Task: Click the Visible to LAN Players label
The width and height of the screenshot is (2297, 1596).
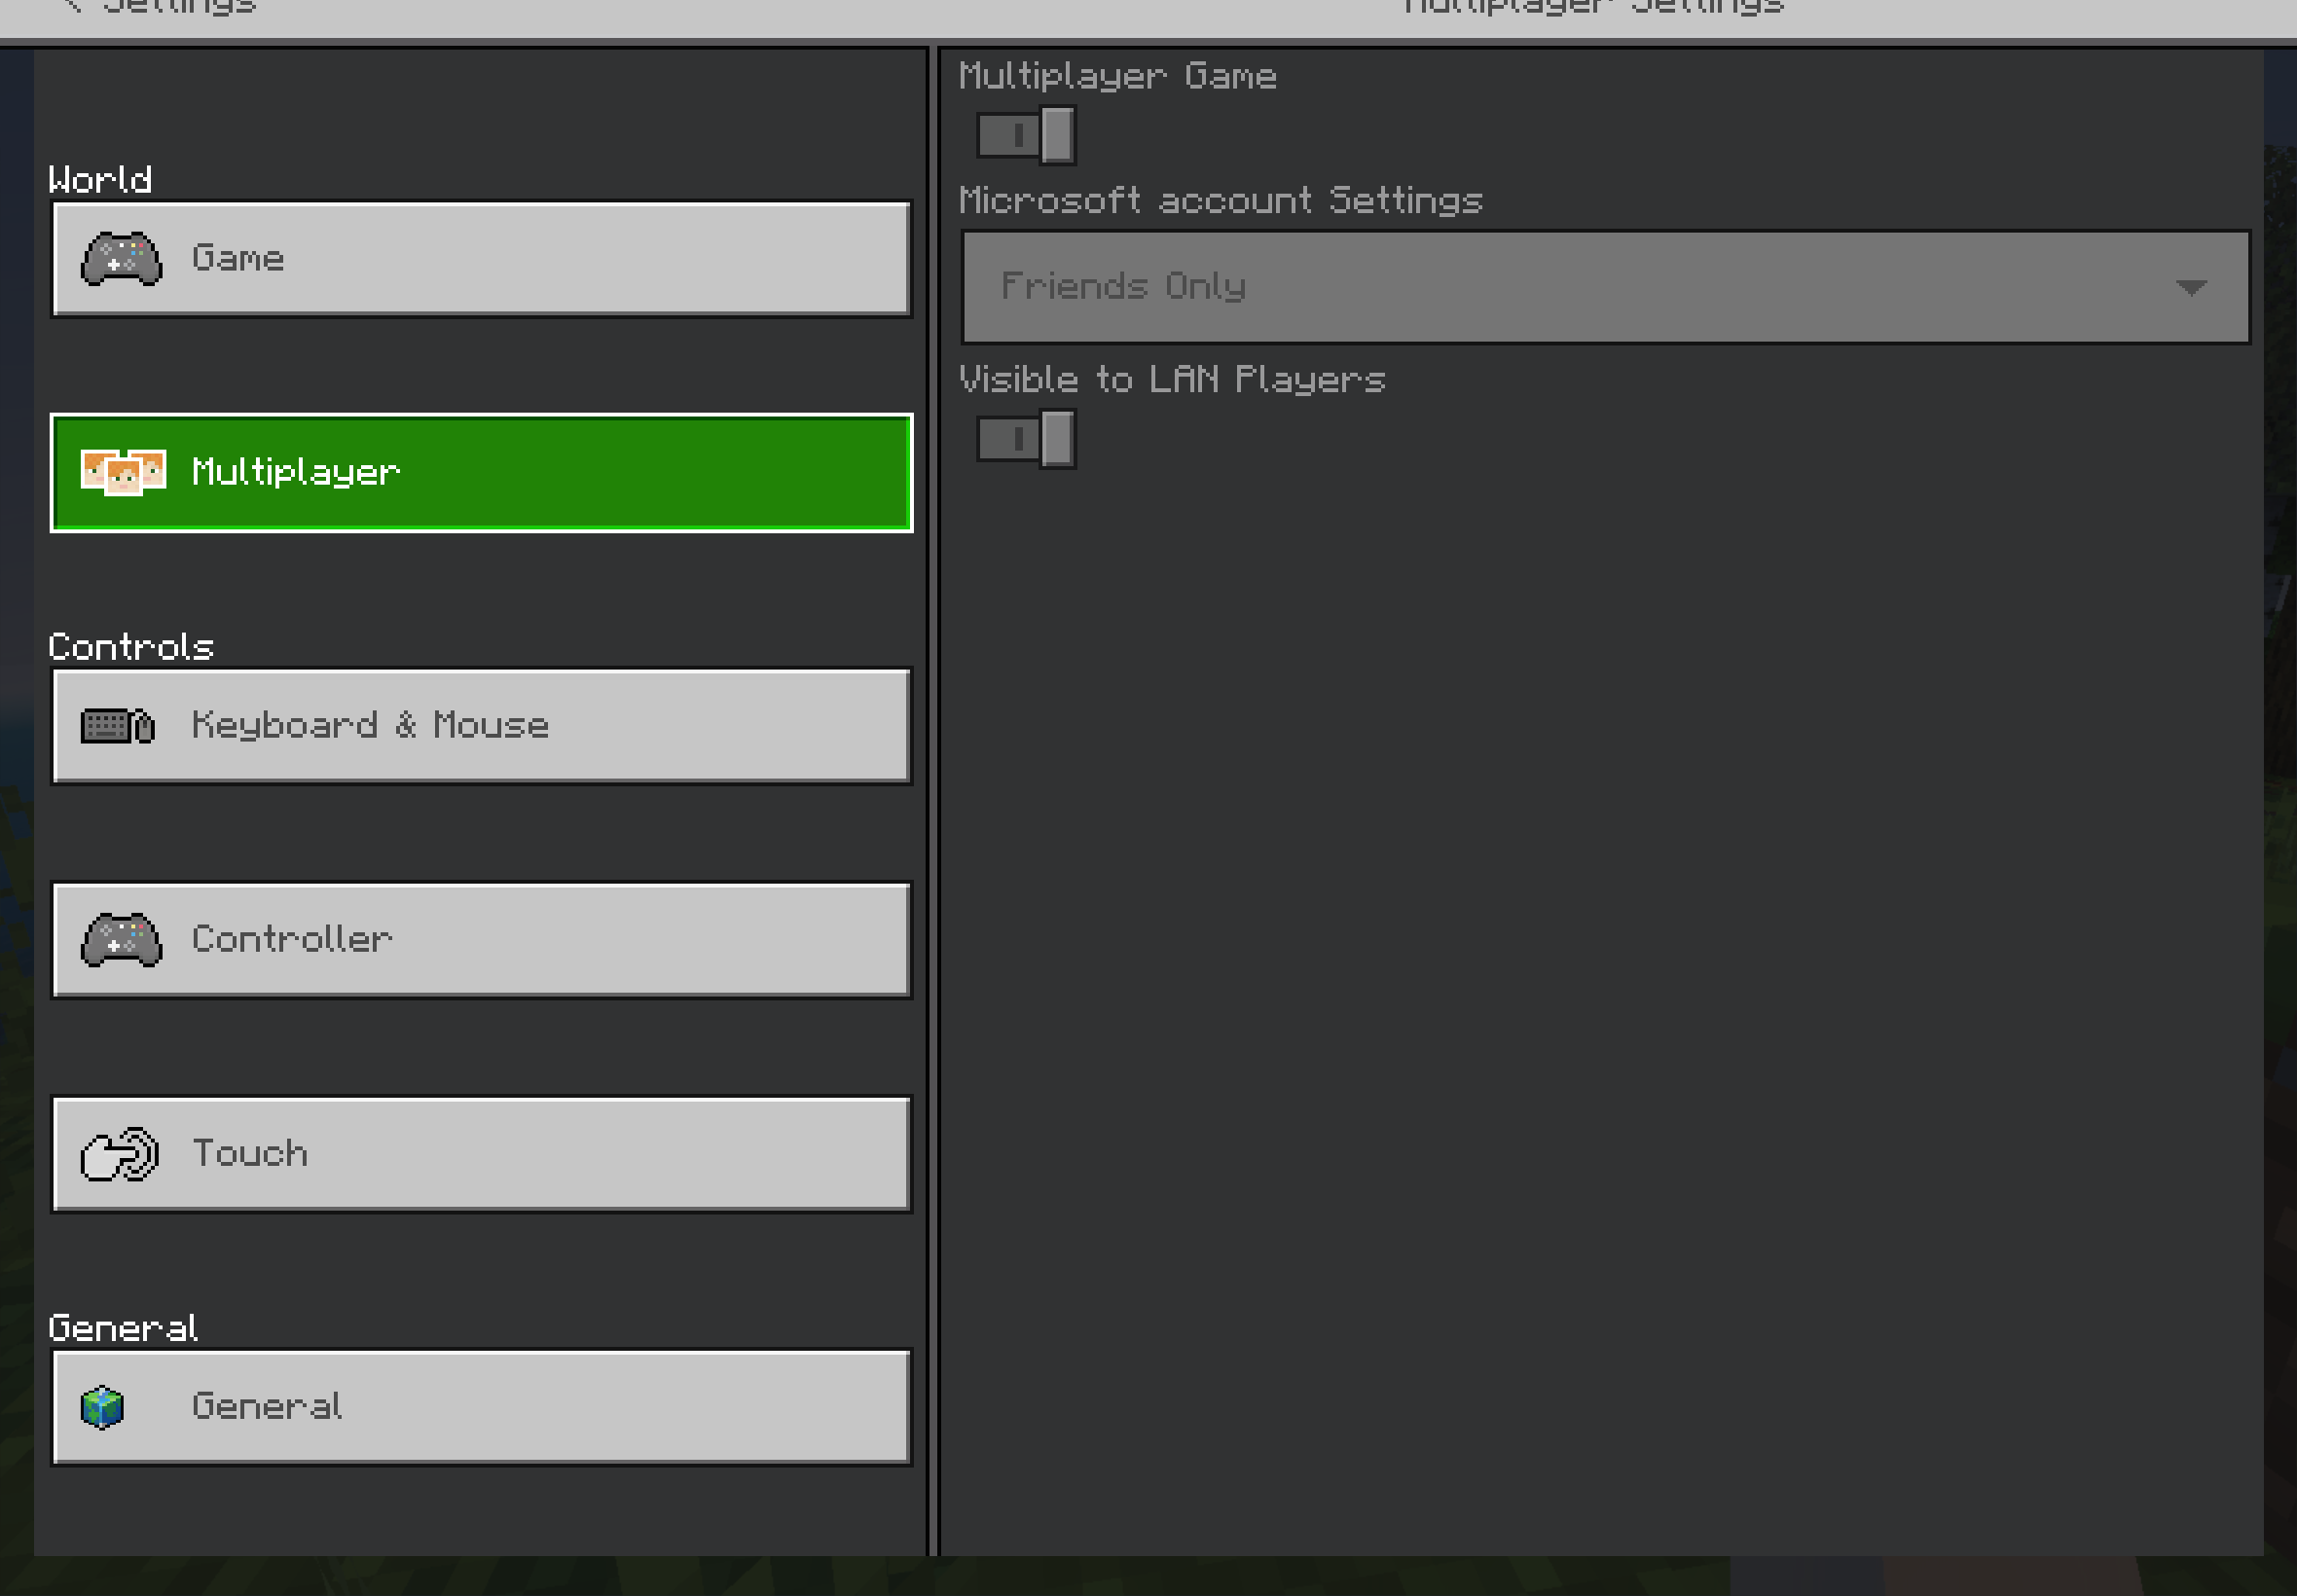Action: [1171, 380]
